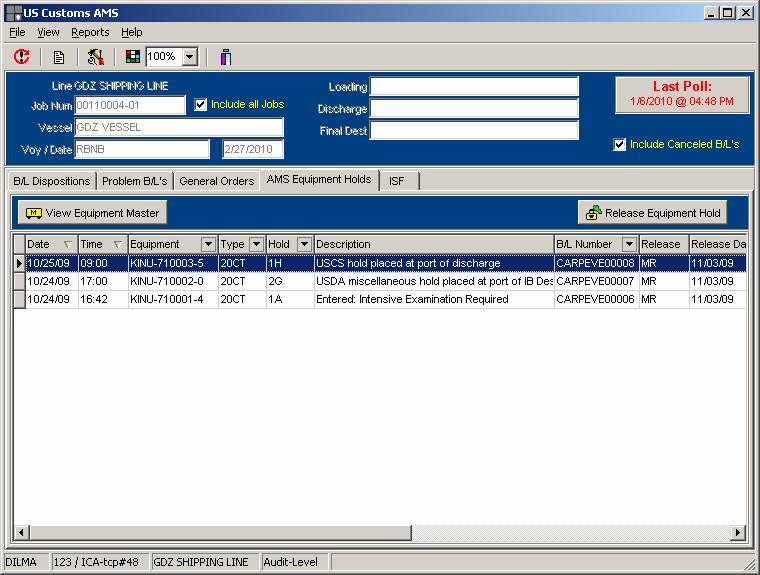Click the Release Equipment Hold button
This screenshot has width=760, height=575.
[x=652, y=213]
